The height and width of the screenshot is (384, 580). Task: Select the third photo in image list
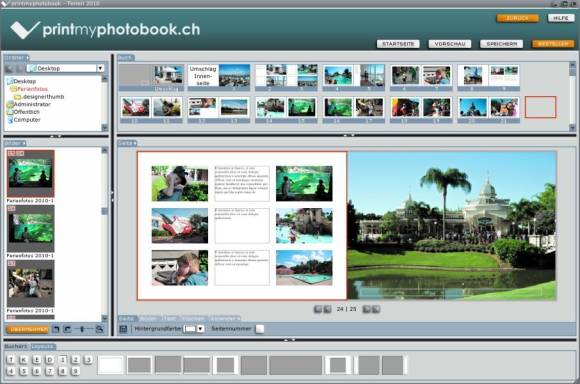tap(30, 283)
